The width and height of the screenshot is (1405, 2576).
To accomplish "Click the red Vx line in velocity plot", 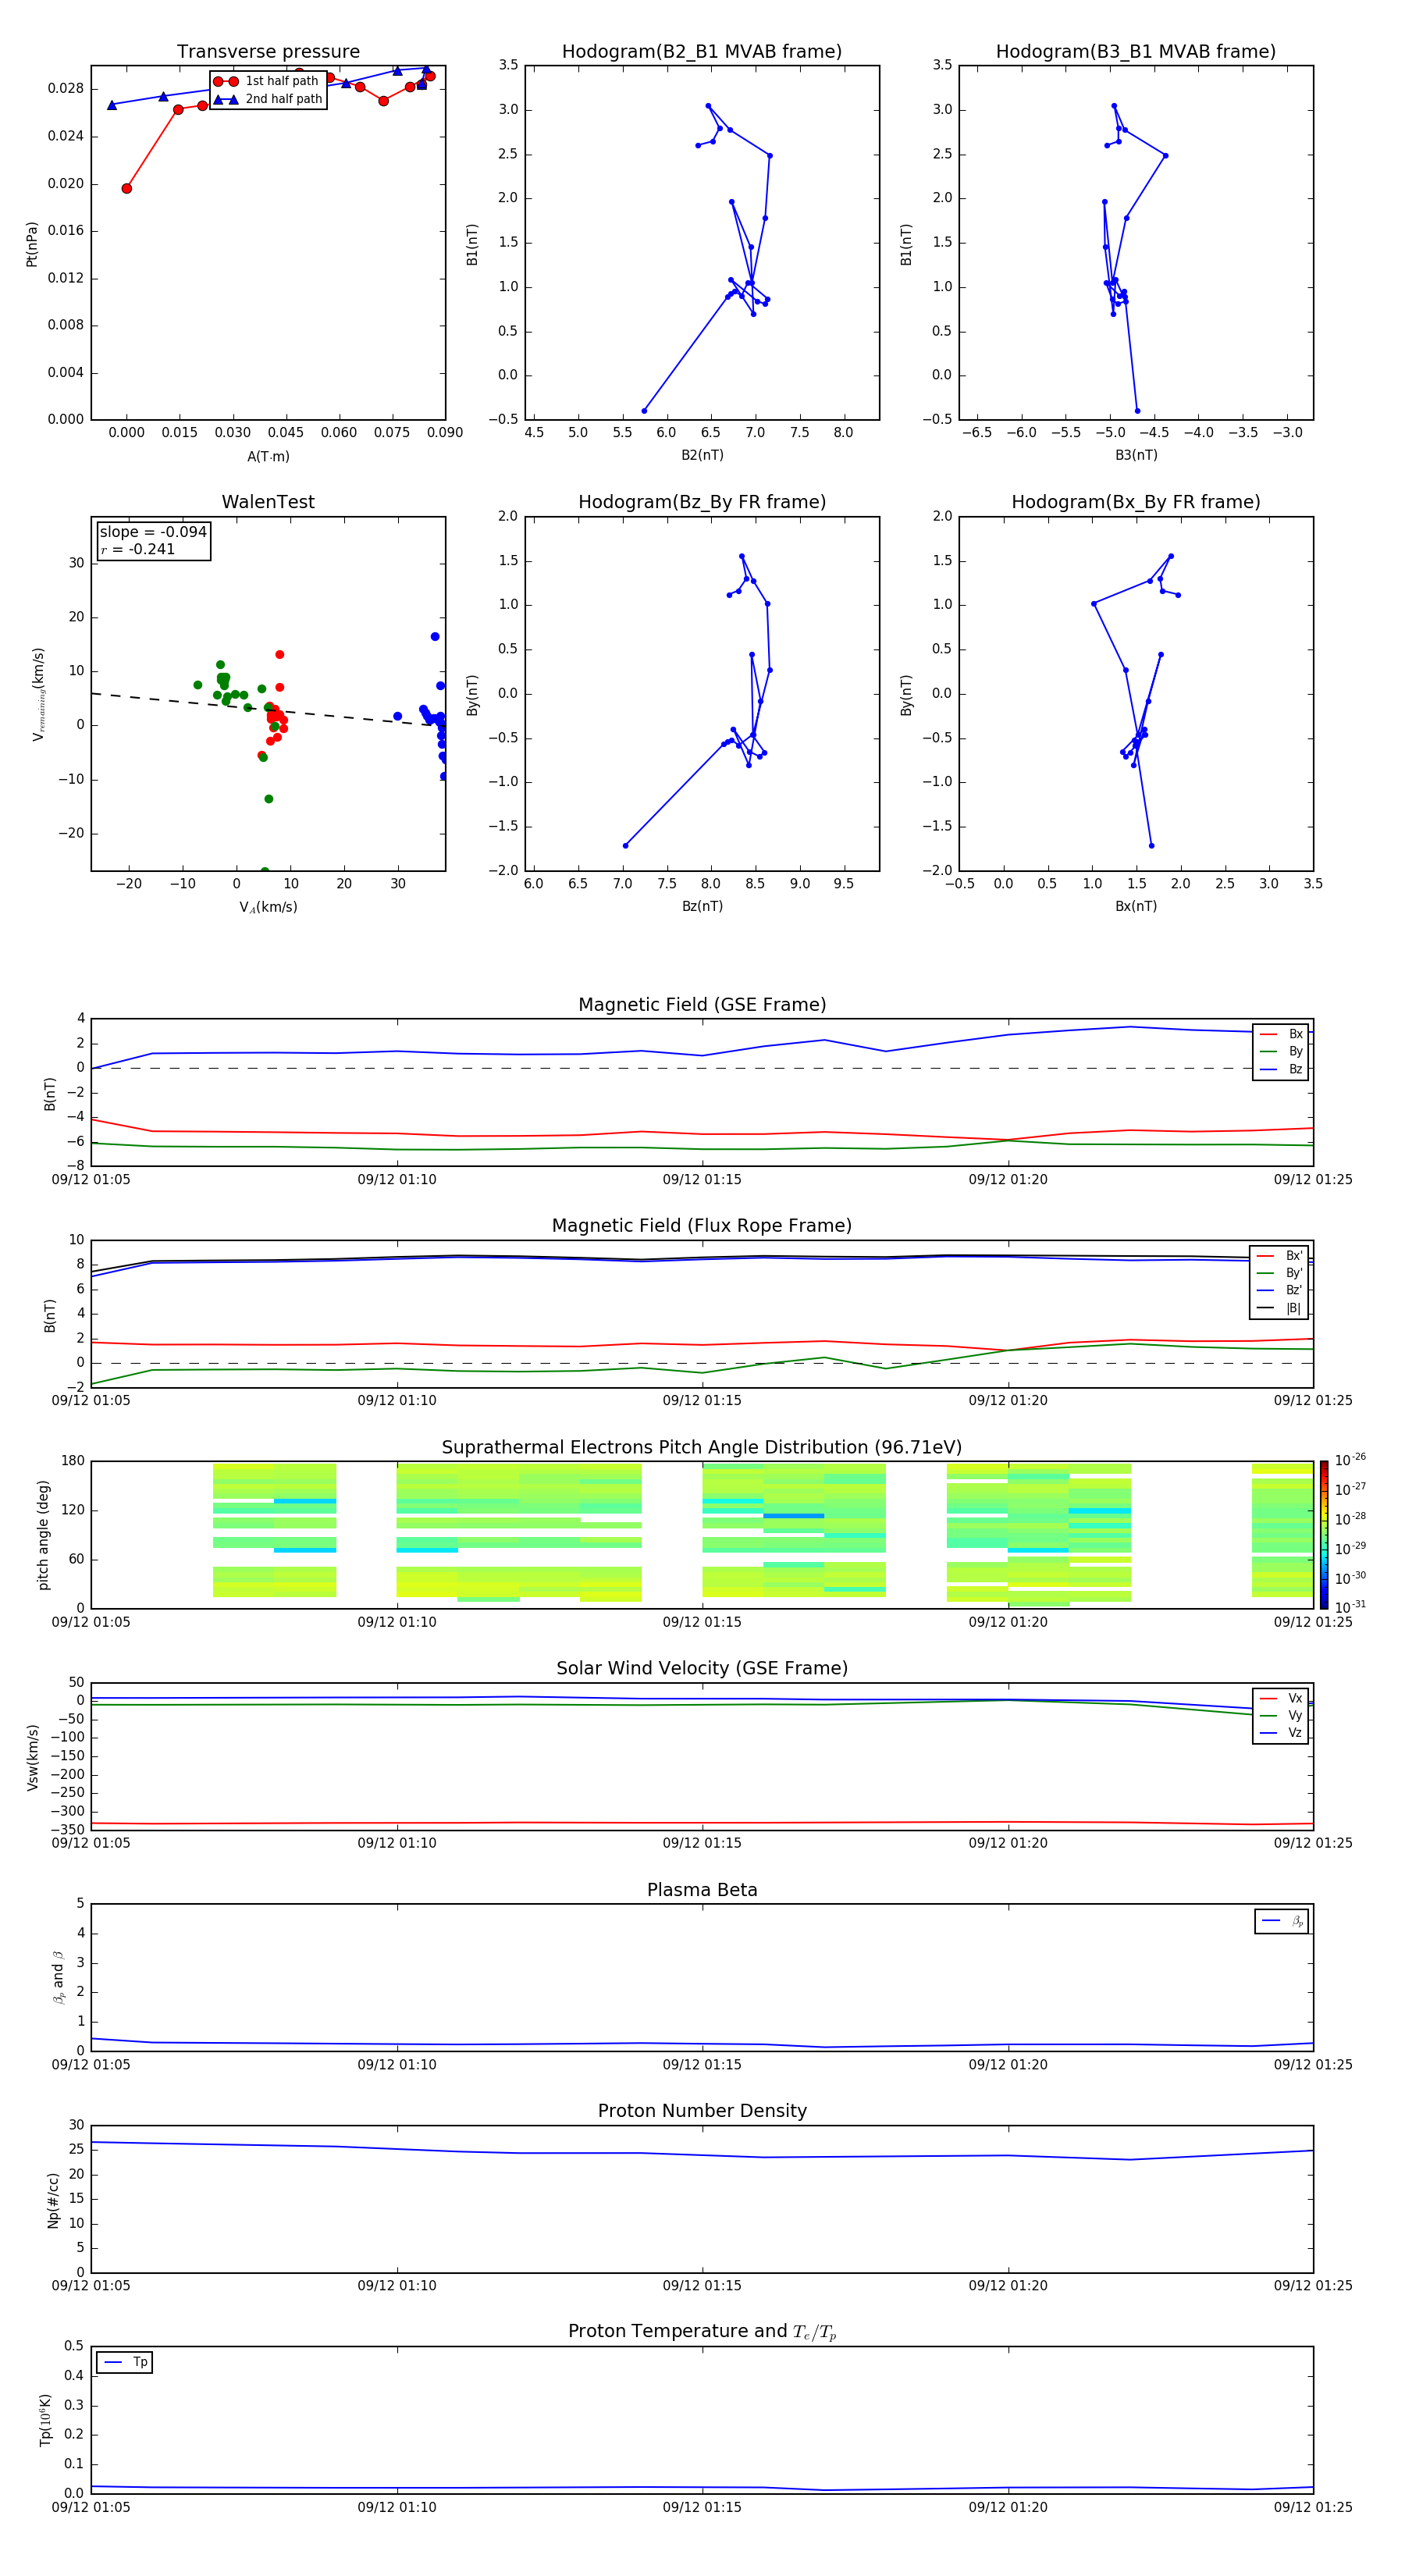I will tap(702, 1823).
